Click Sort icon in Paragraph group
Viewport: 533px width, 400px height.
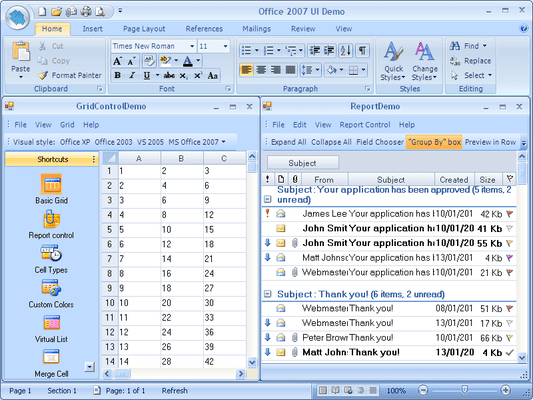345,51
